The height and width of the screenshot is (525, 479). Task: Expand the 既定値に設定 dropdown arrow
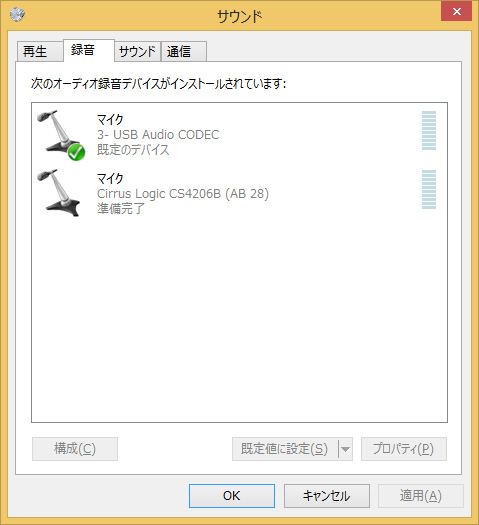(345, 449)
